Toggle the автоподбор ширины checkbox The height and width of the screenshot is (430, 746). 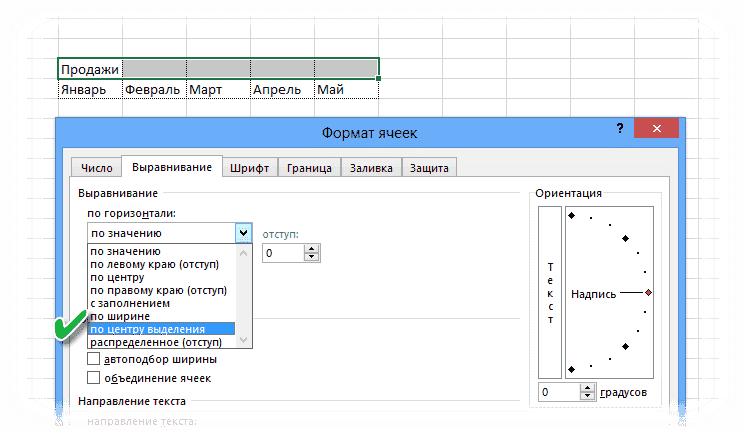coord(94,358)
